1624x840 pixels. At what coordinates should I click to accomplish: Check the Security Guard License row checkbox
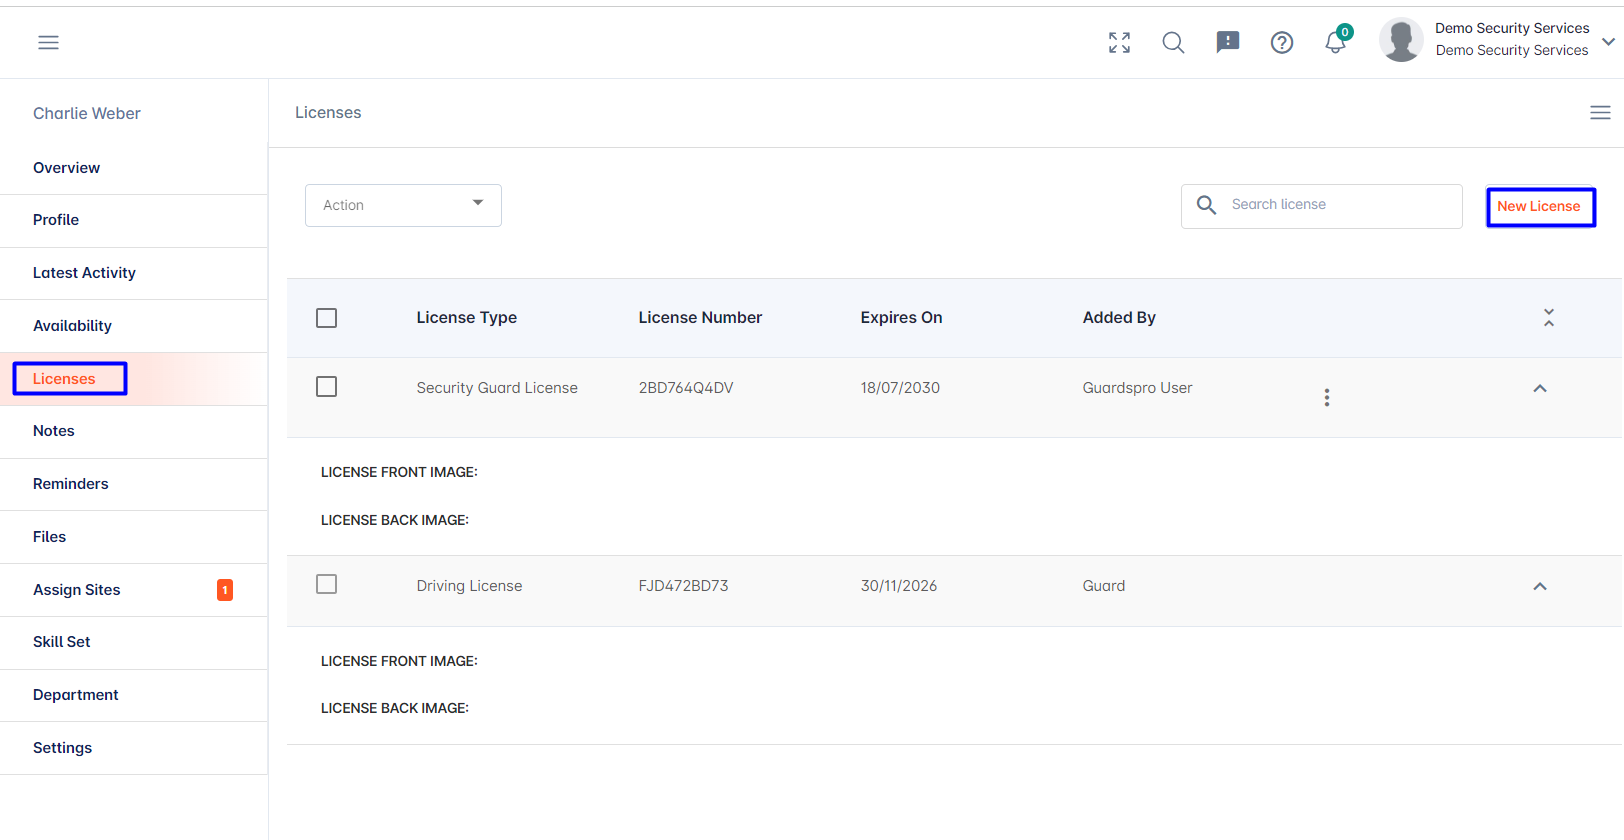pyautogui.click(x=326, y=386)
